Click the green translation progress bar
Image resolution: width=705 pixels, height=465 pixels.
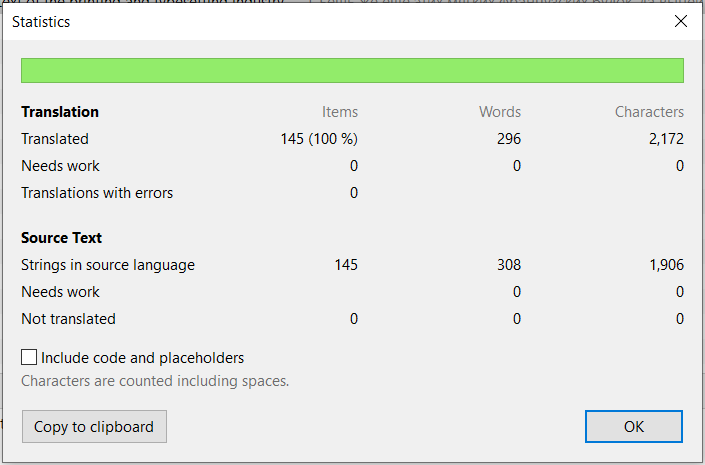pyautogui.click(x=352, y=71)
